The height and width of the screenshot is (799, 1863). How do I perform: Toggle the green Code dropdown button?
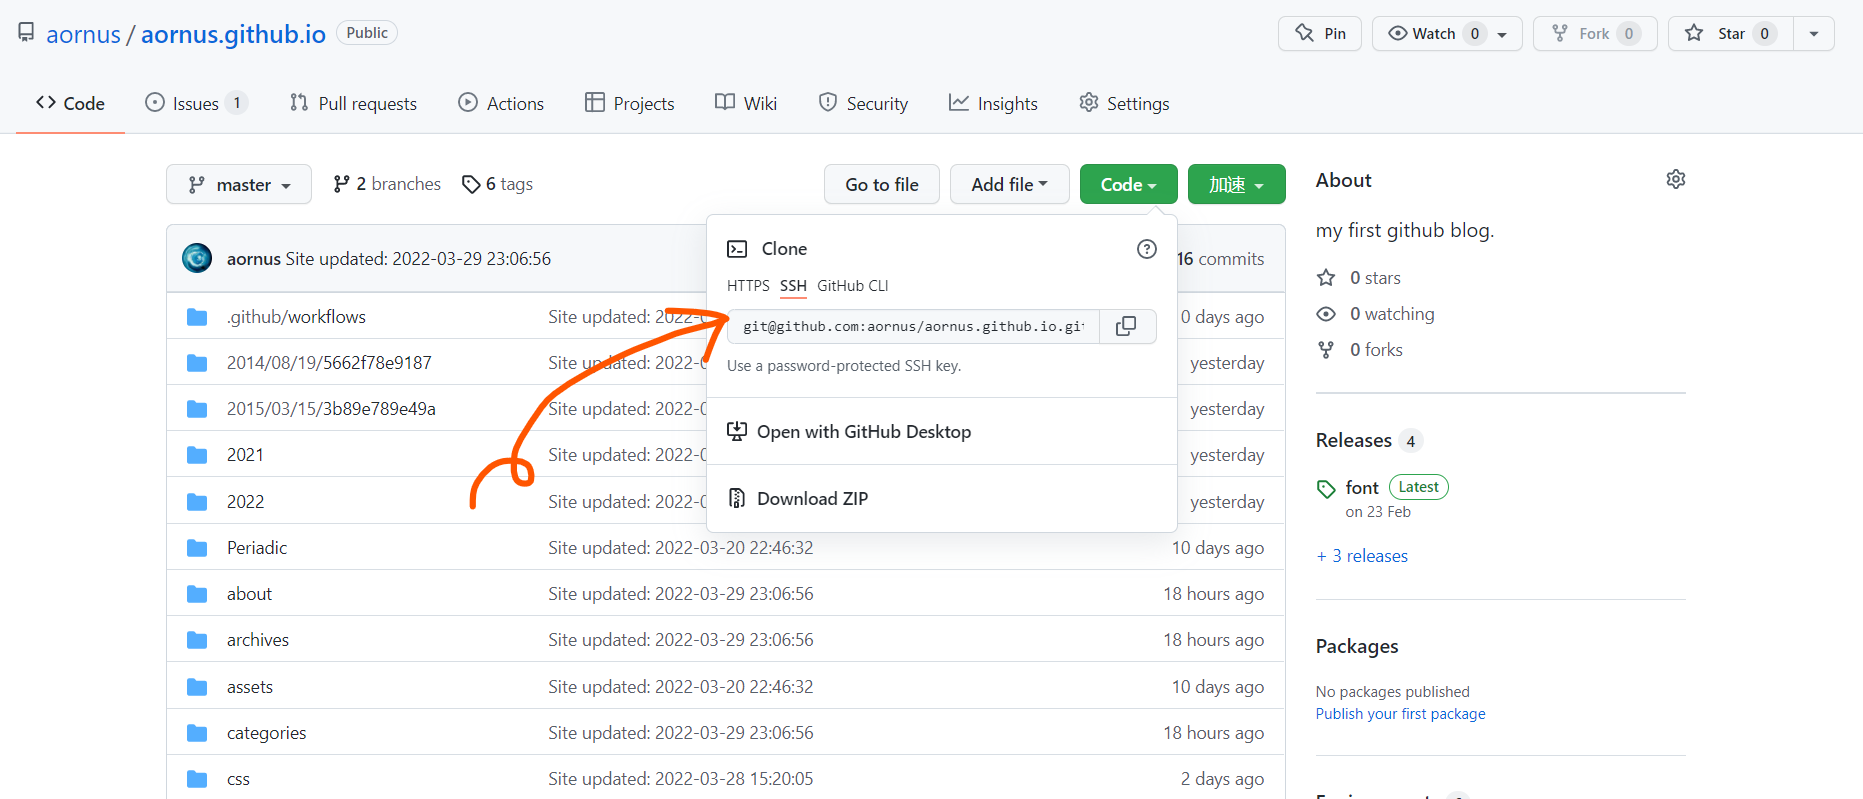pos(1128,185)
